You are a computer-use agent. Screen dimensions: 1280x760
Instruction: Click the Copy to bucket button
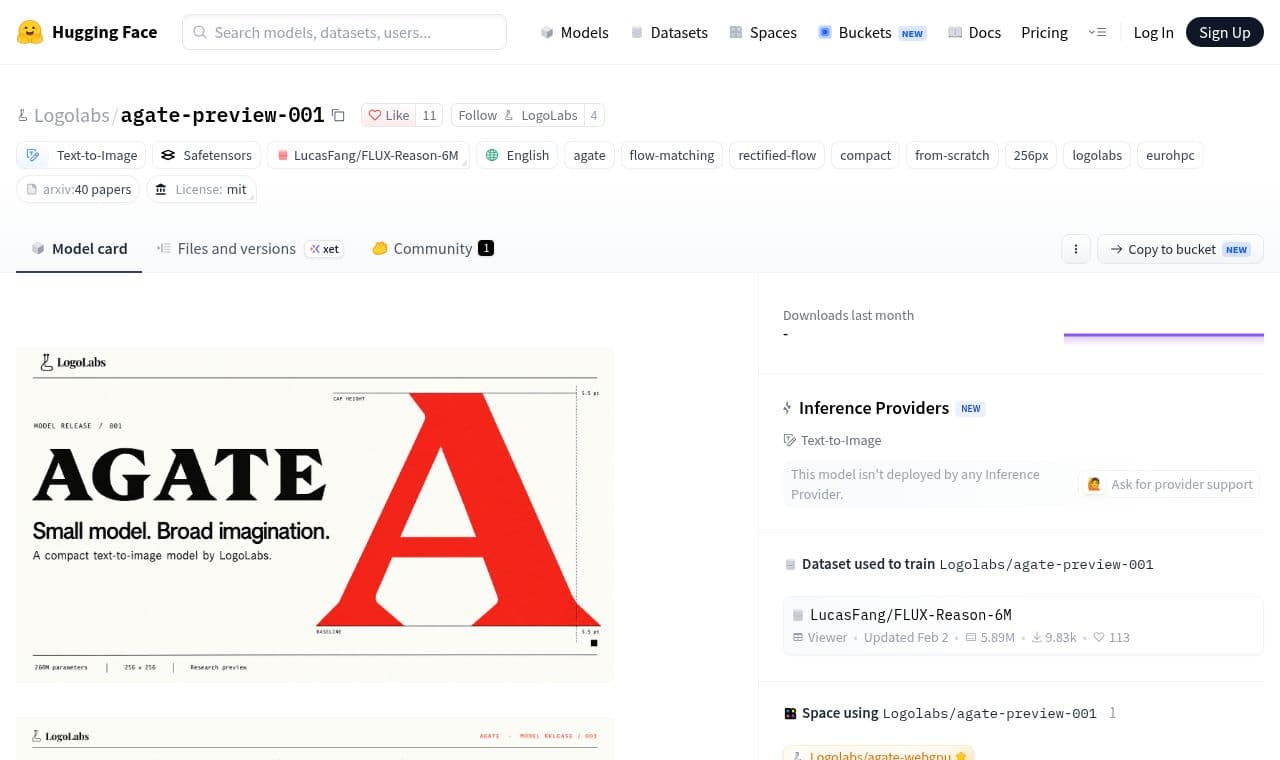(x=1180, y=249)
